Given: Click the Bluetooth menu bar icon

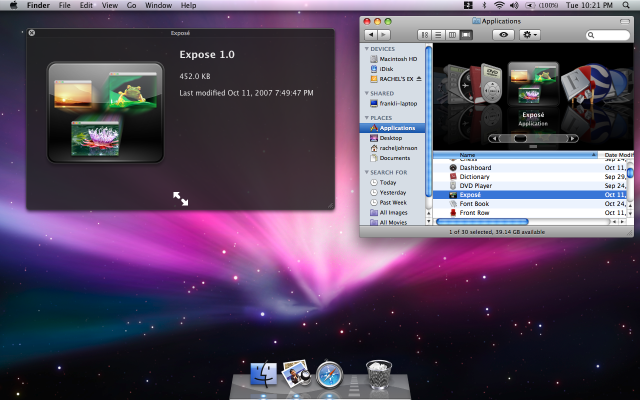Looking at the screenshot, I should click(x=484, y=5).
